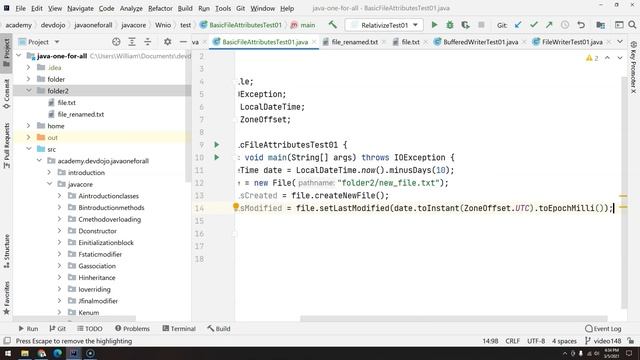
Task: Select opened file locate icon in Project panel
Action: click(116, 42)
